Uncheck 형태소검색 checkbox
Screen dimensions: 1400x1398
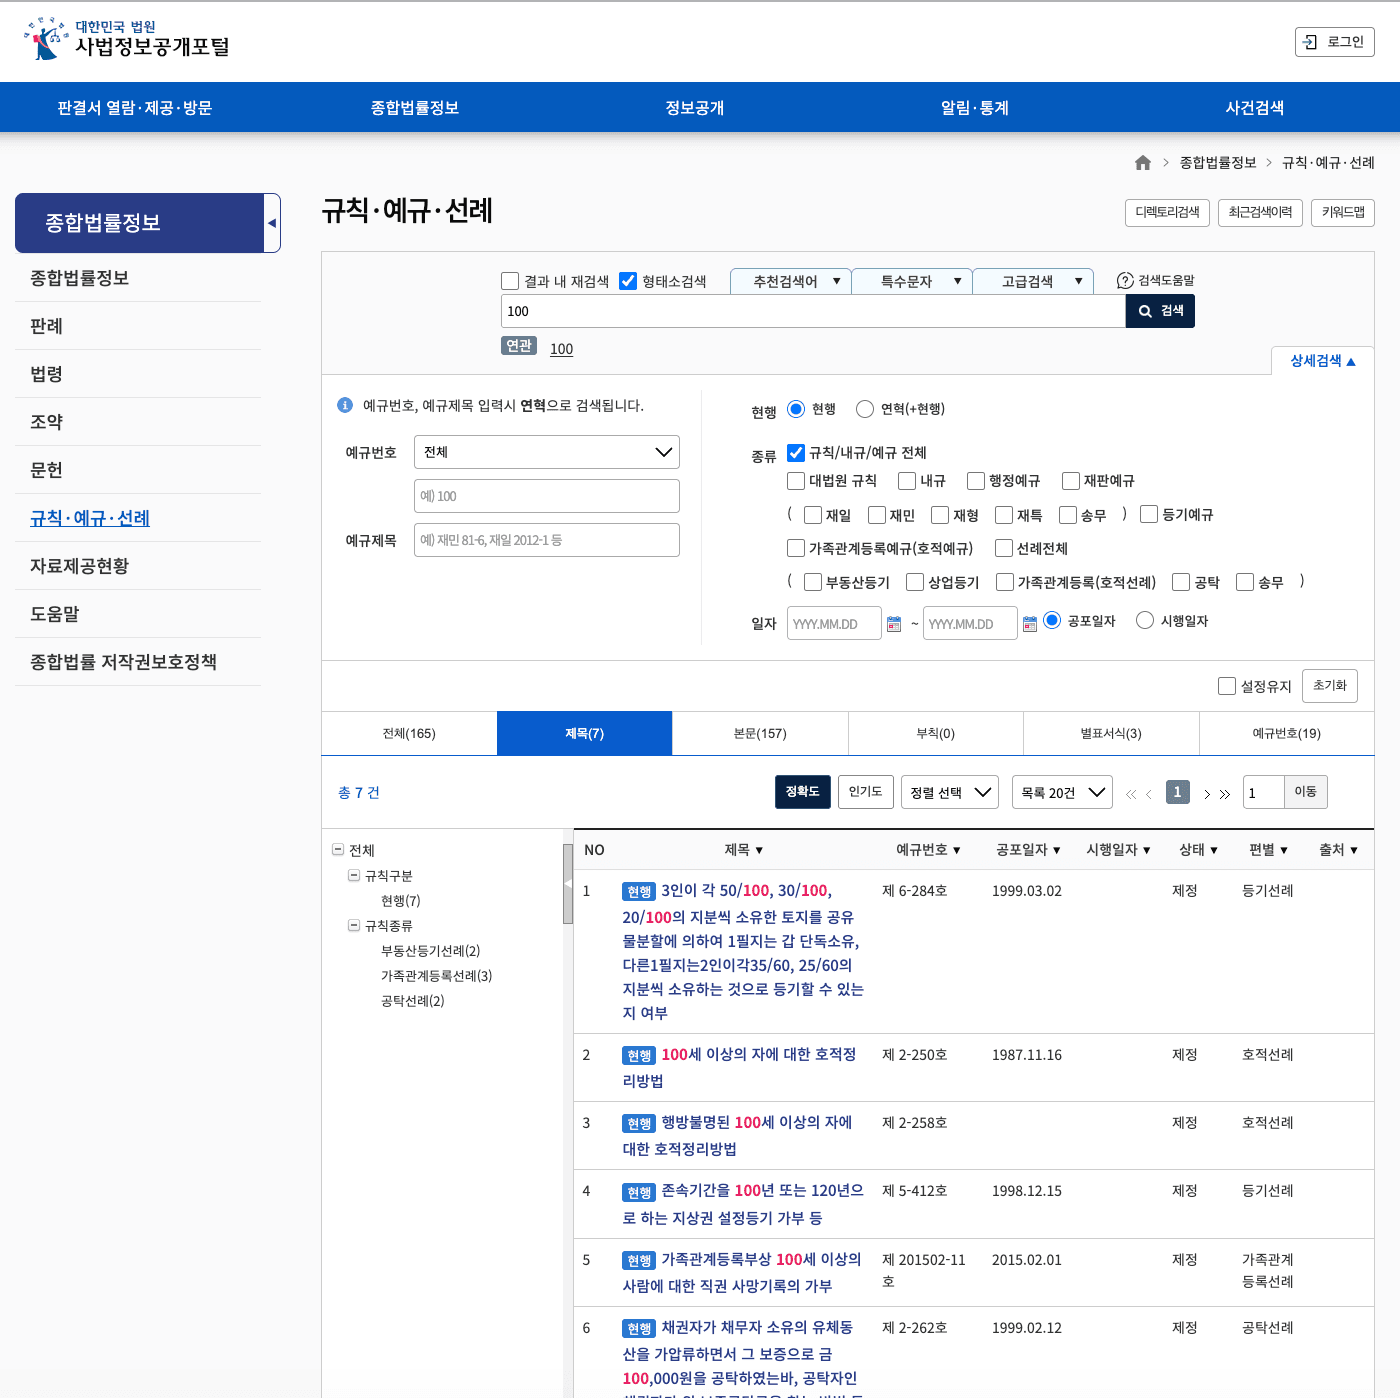pos(628,281)
